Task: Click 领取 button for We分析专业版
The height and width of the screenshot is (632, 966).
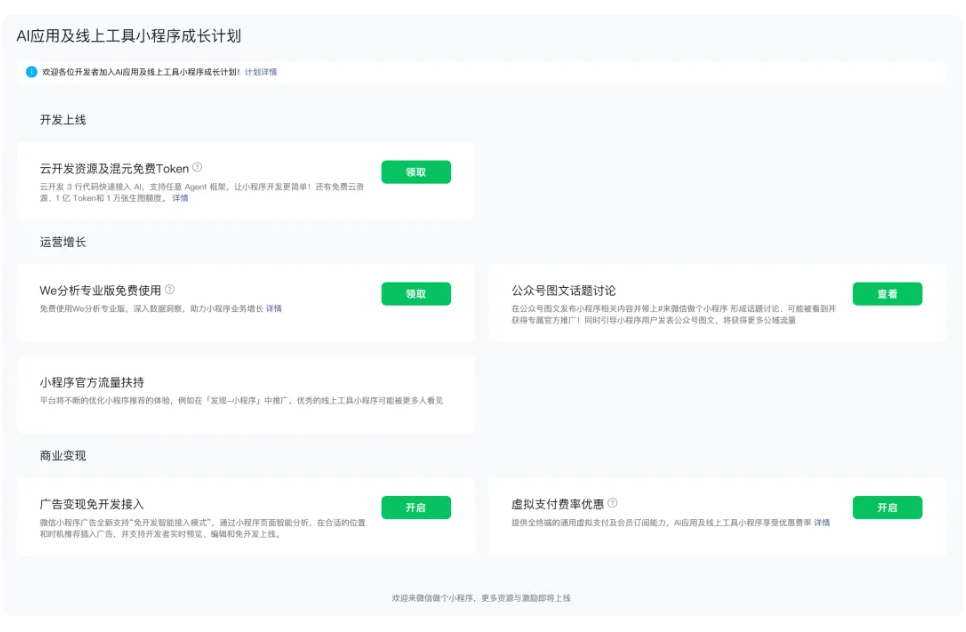Action: tap(416, 294)
